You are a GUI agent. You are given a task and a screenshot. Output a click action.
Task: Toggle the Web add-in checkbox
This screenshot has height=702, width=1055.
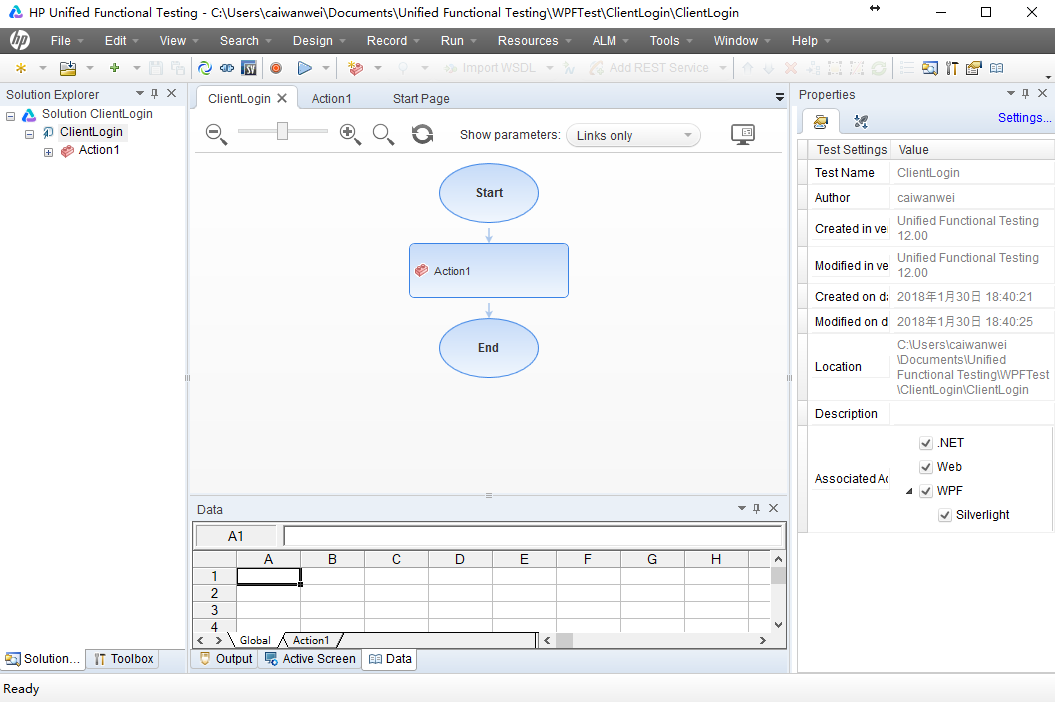926,467
